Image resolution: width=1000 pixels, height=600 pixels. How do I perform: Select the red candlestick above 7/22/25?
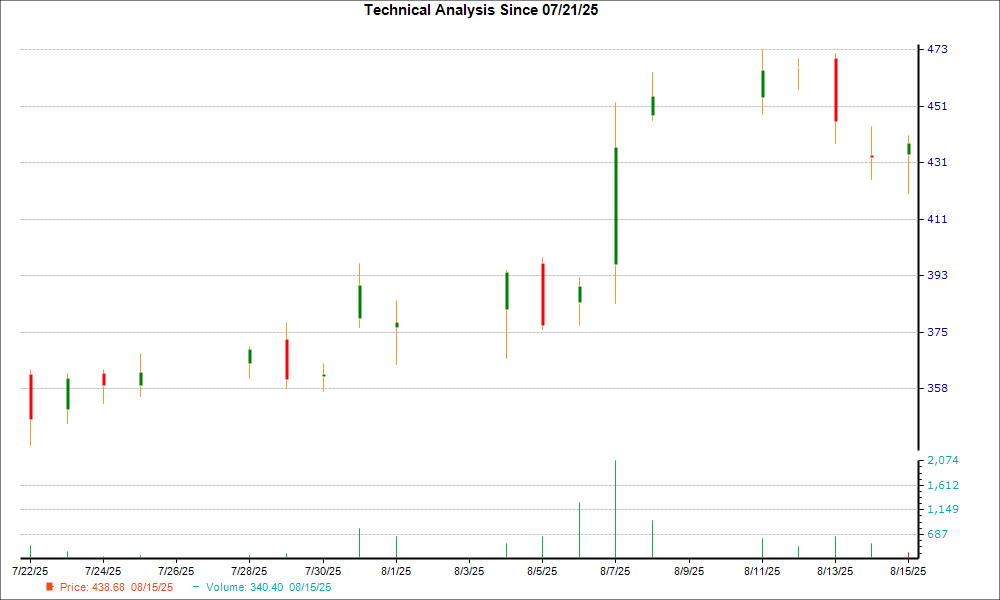tap(31, 397)
